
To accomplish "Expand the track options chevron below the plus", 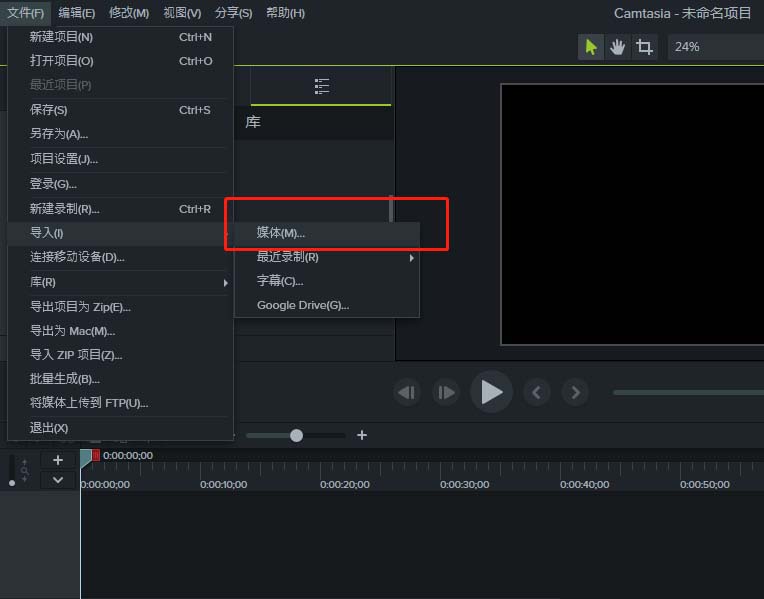I will (x=58, y=480).
